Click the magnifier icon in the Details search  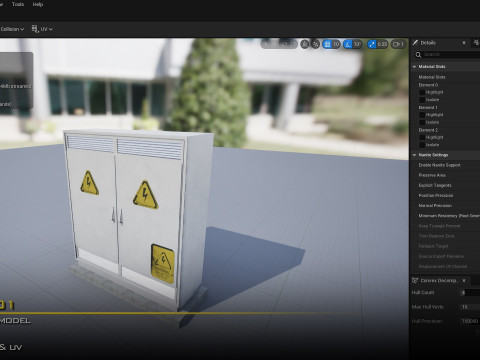click(x=418, y=55)
